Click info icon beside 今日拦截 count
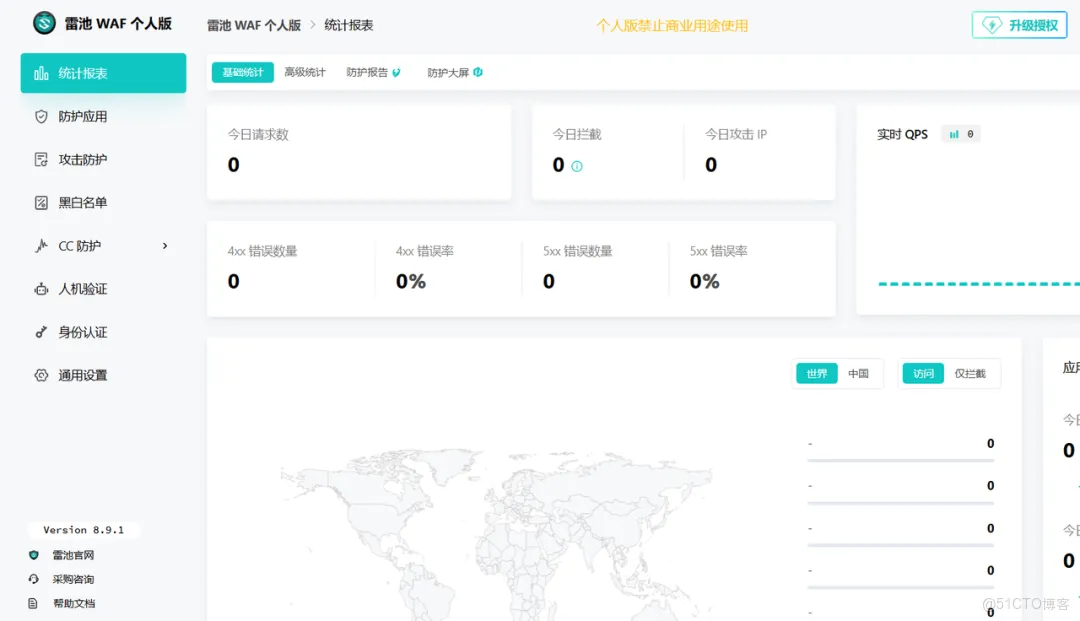 577,166
